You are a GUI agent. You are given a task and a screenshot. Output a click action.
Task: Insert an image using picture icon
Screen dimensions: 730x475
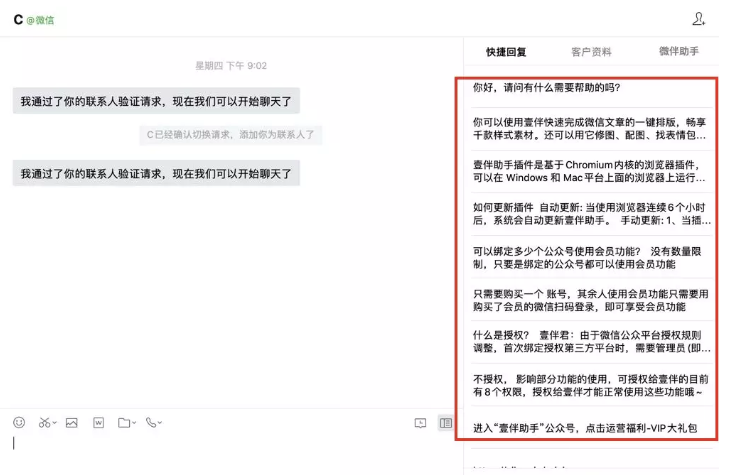(72, 422)
